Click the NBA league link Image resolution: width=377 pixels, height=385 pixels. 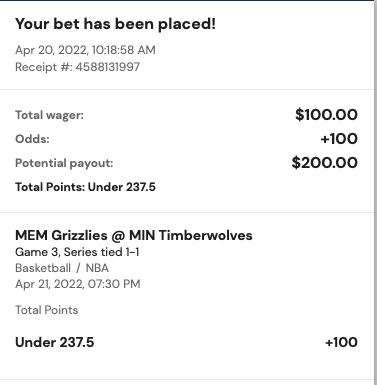tap(97, 268)
